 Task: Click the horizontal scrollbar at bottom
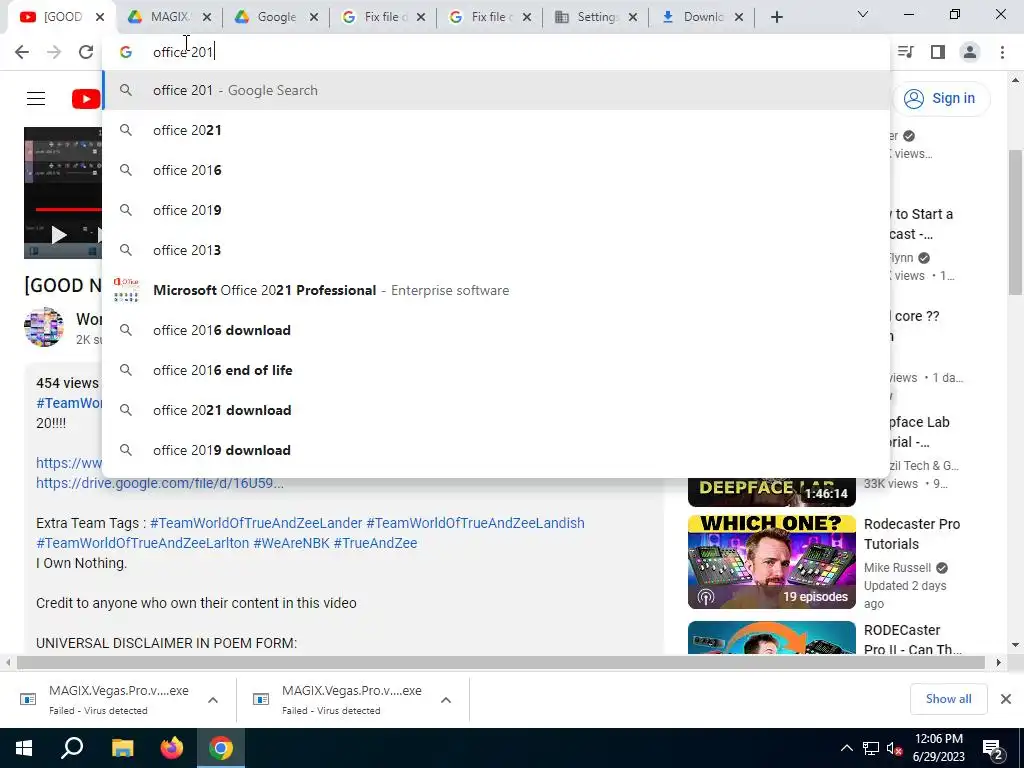click(501, 663)
